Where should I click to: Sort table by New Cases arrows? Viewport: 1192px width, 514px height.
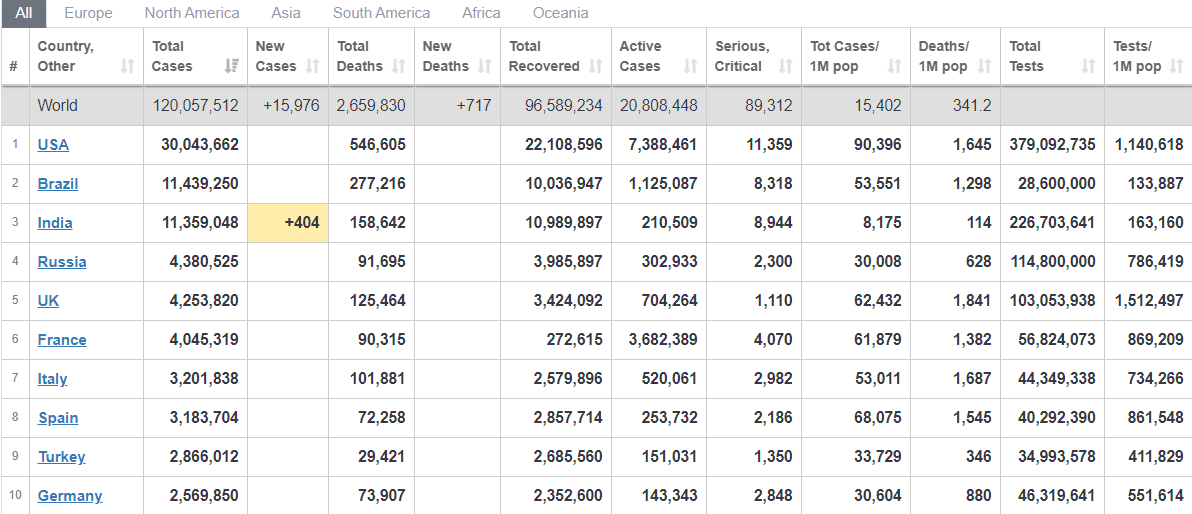312,67
